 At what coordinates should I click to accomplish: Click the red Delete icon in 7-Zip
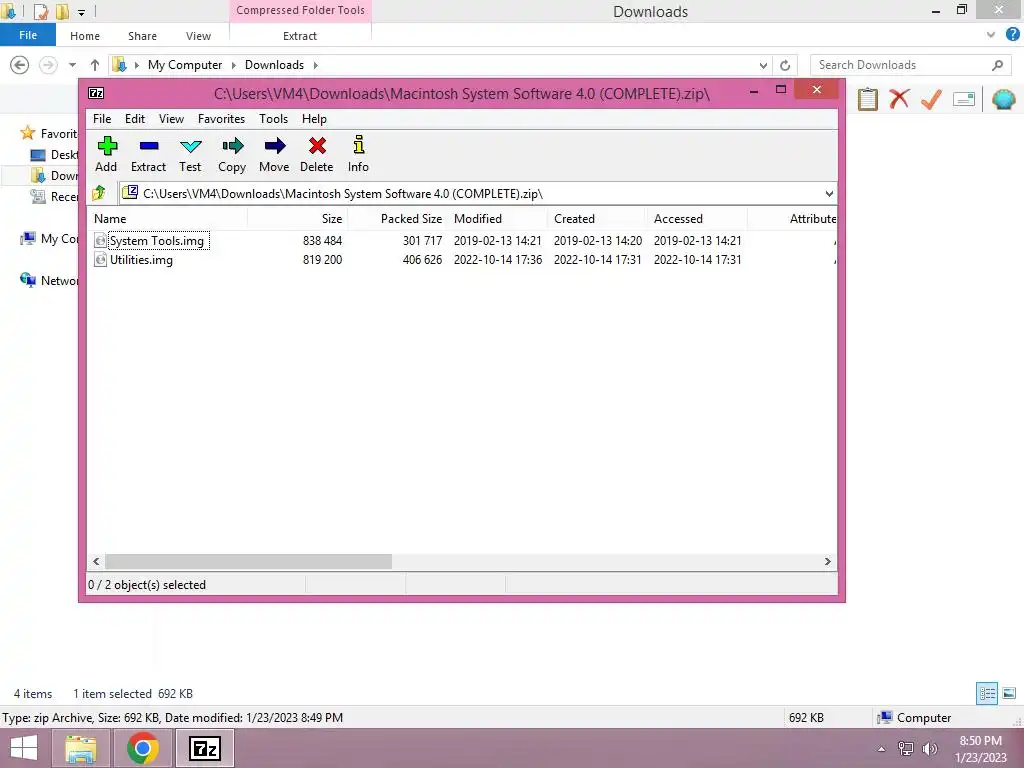point(317,146)
